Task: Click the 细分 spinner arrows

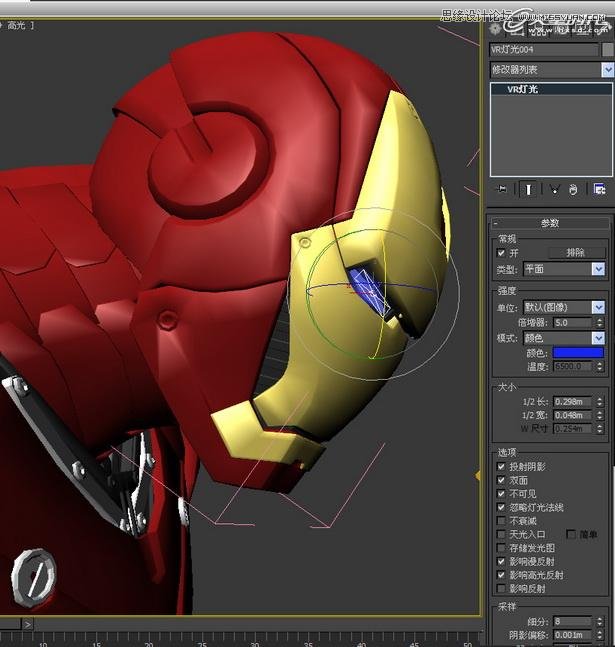Action: [600, 621]
